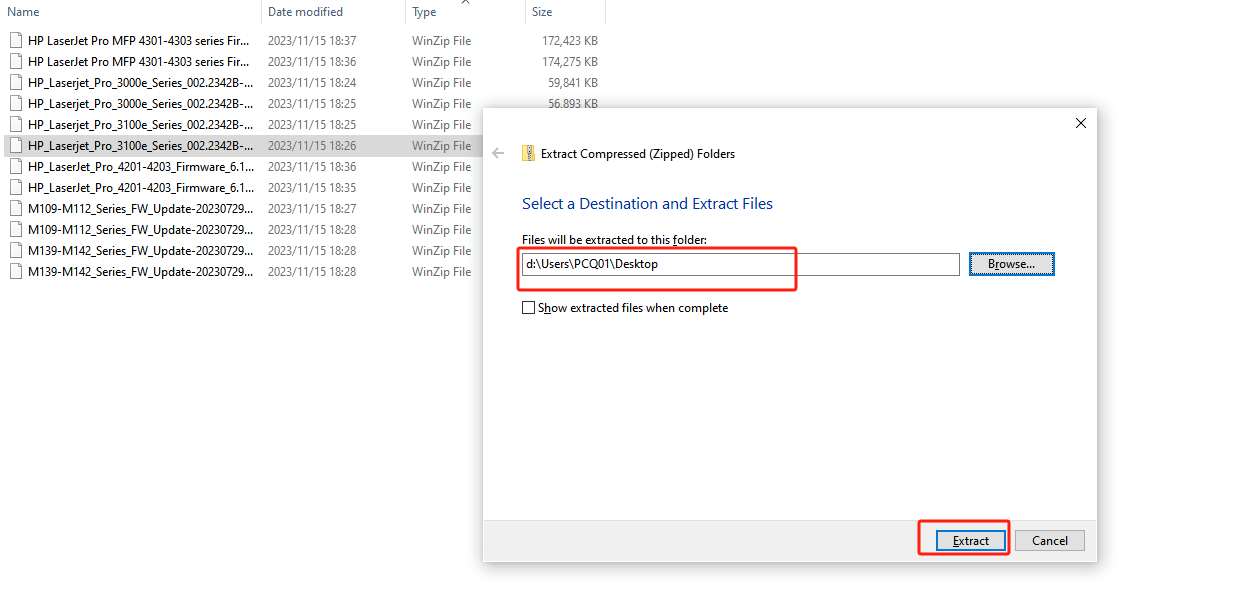Click the zipped folder icon beside the dialog title

point(527,153)
